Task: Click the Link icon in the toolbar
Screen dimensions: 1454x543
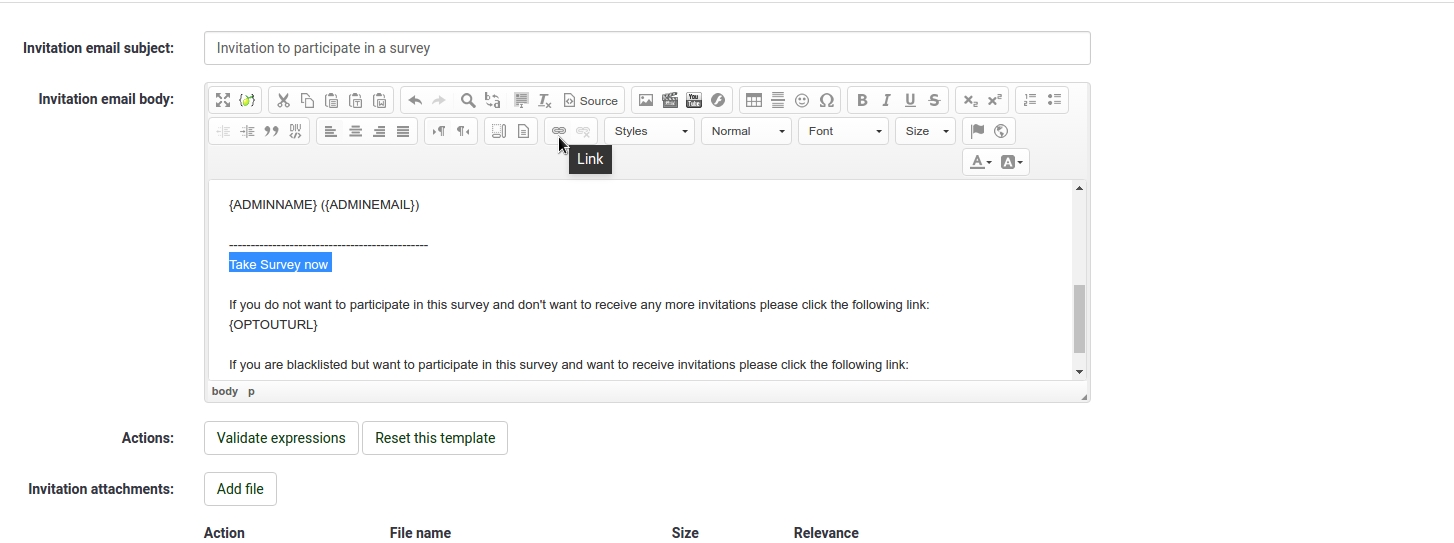Action: tap(559, 131)
